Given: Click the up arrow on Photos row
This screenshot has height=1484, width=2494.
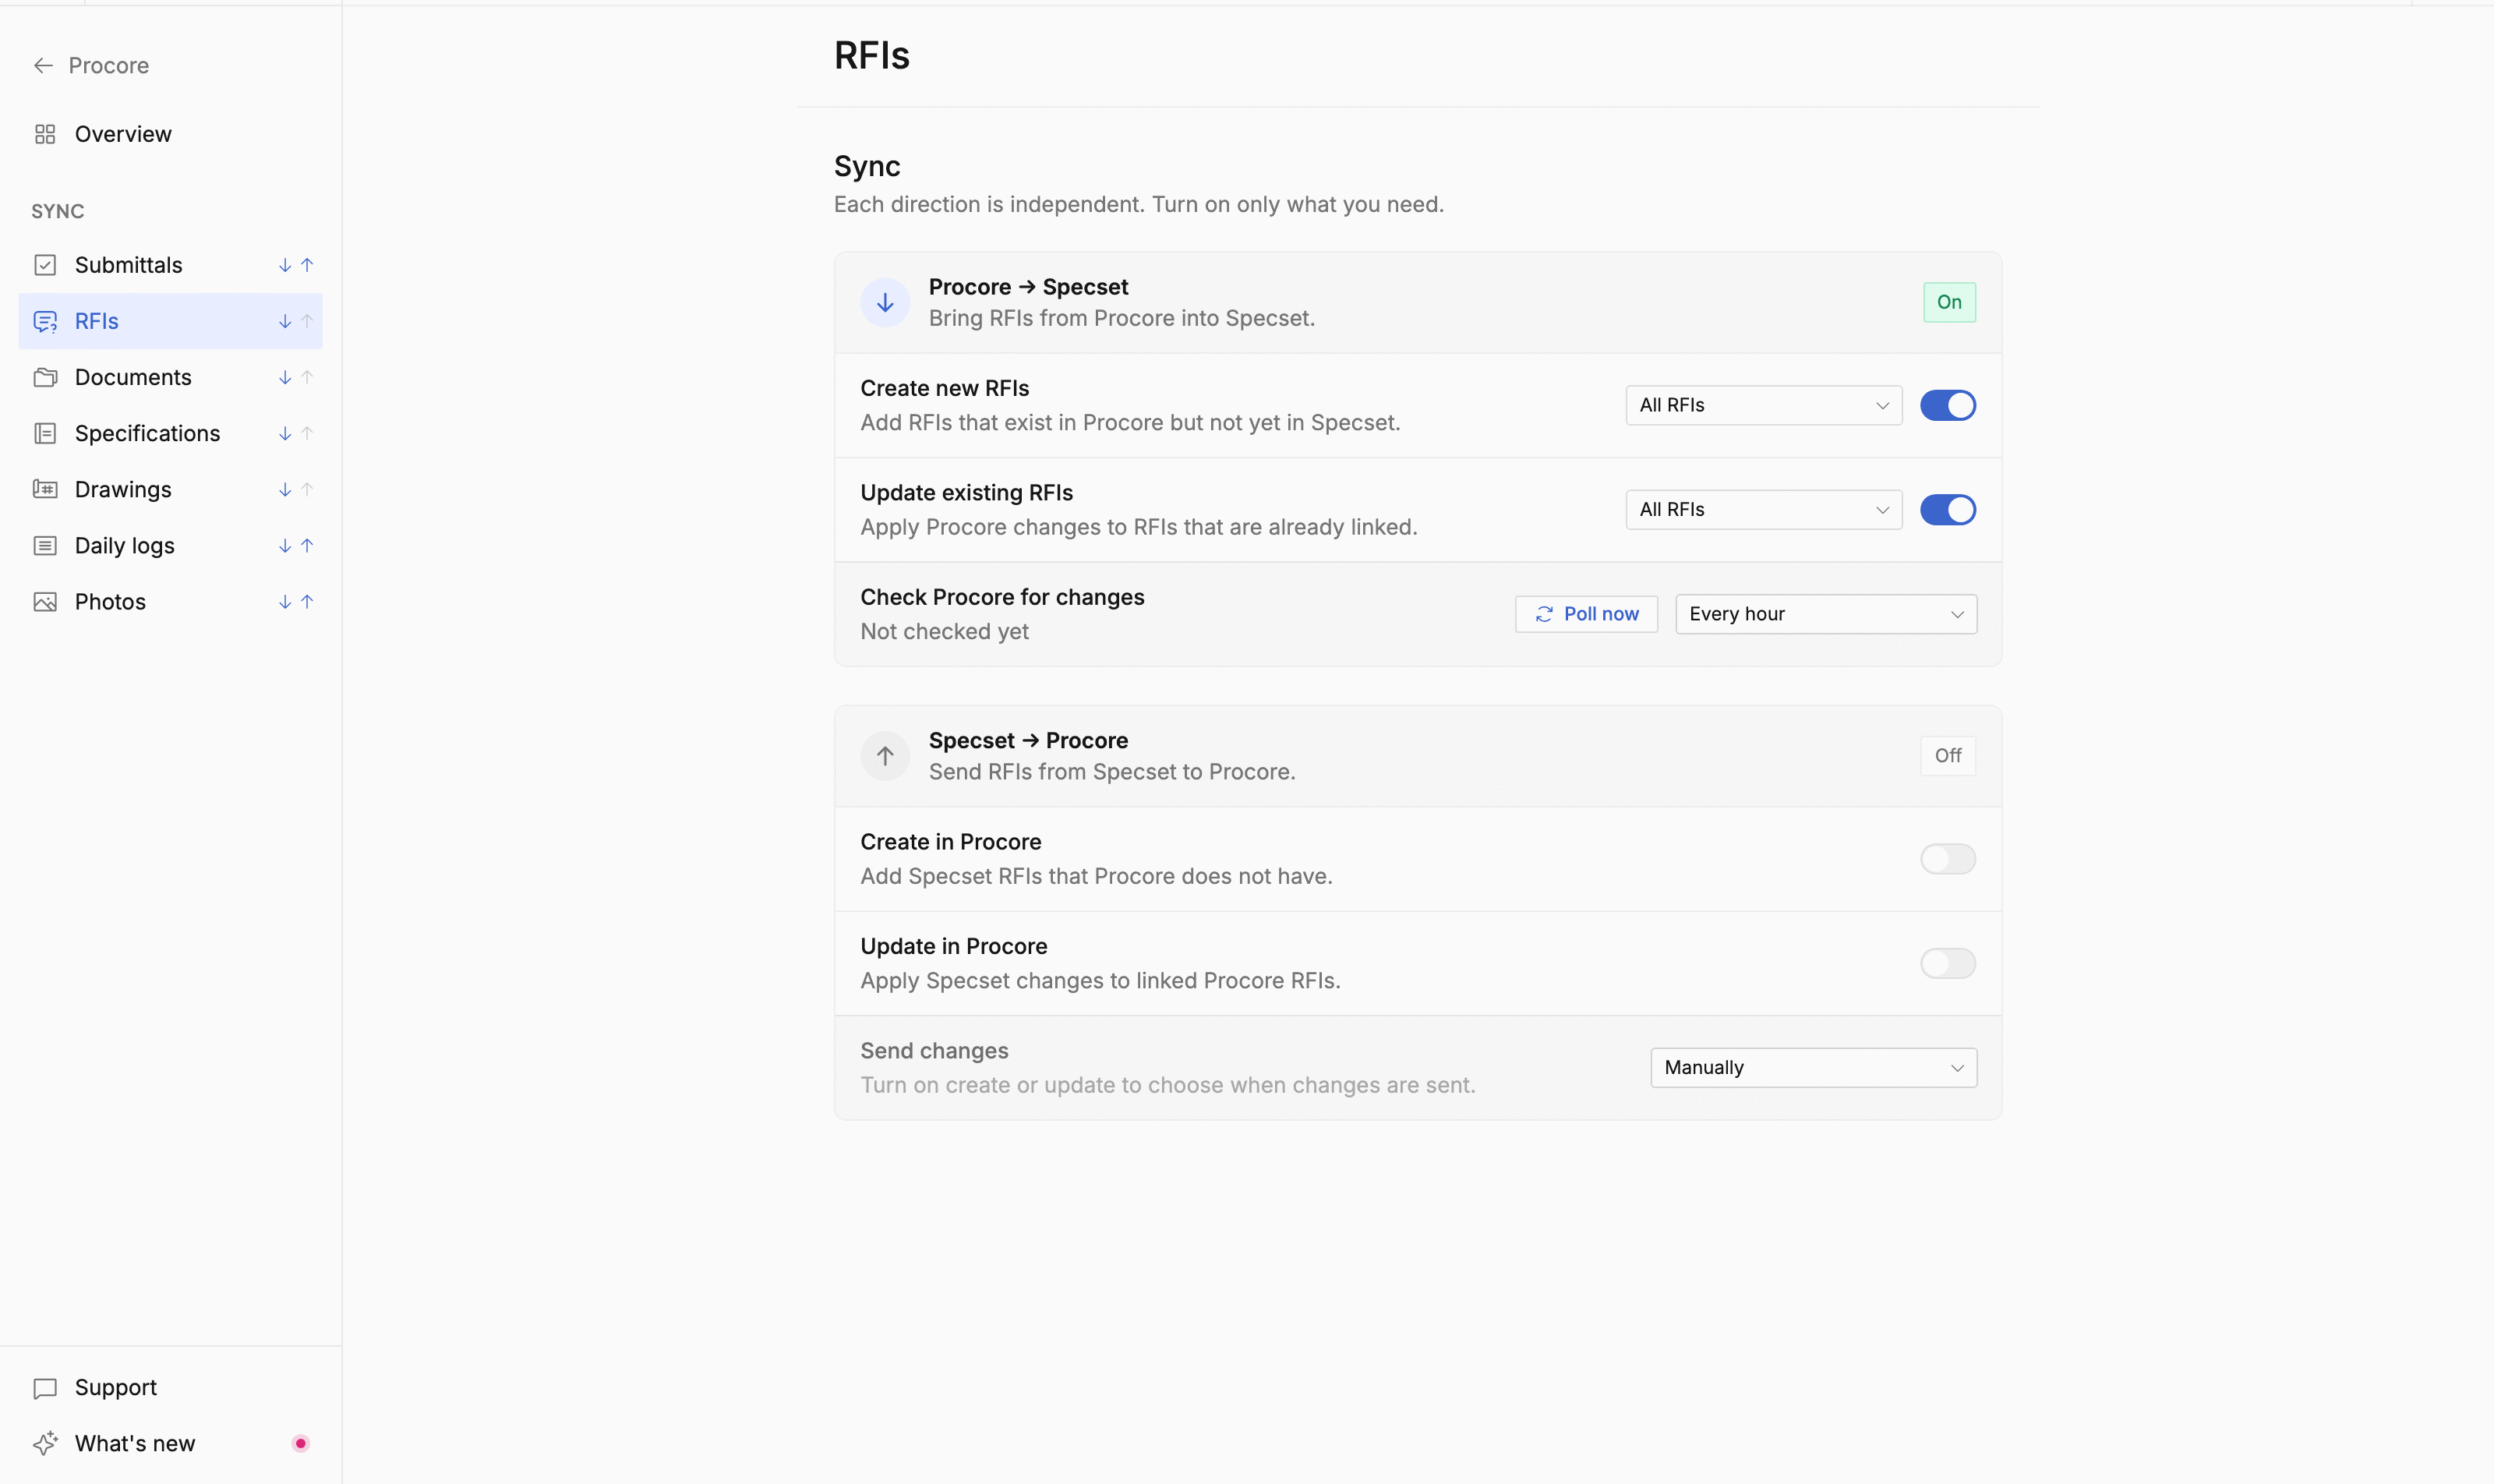Looking at the screenshot, I should pyautogui.click(x=307, y=601).
